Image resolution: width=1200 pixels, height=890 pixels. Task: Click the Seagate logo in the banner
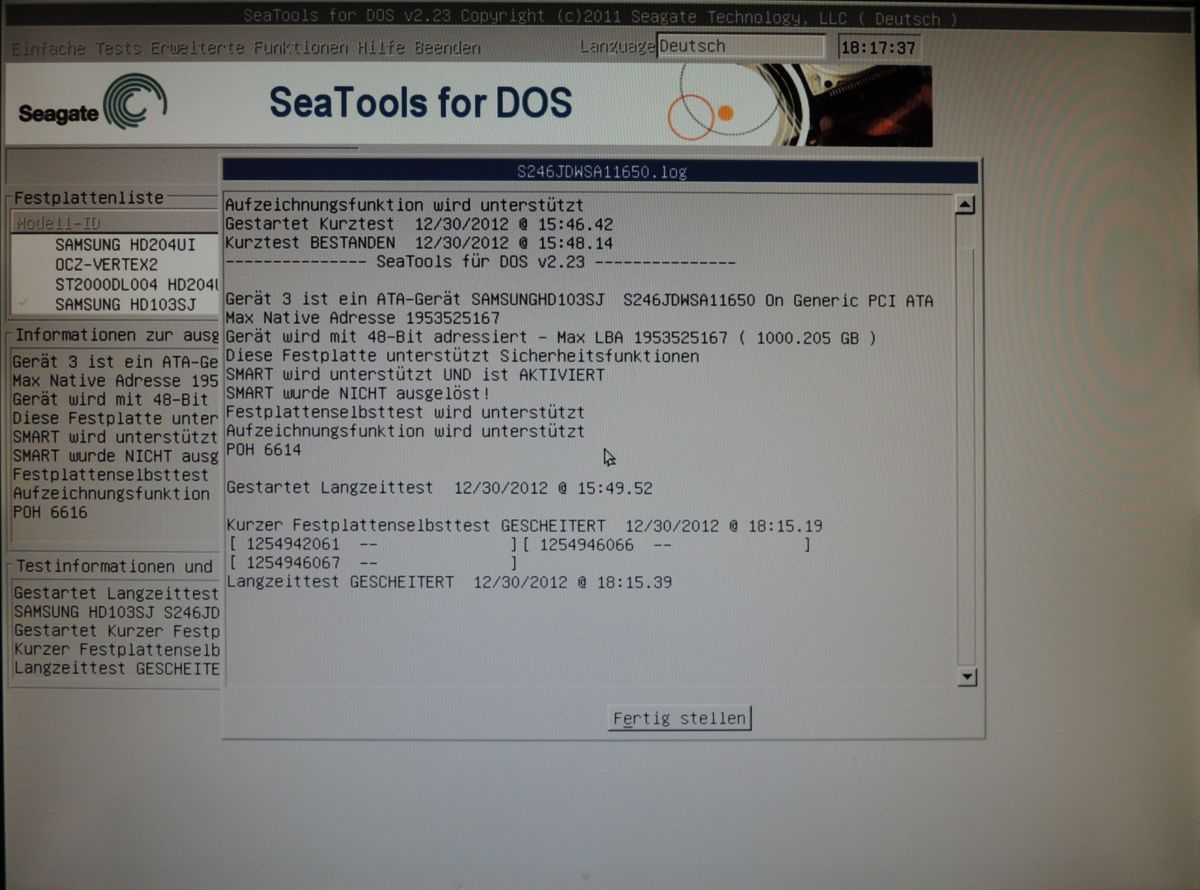click(91, 104)
